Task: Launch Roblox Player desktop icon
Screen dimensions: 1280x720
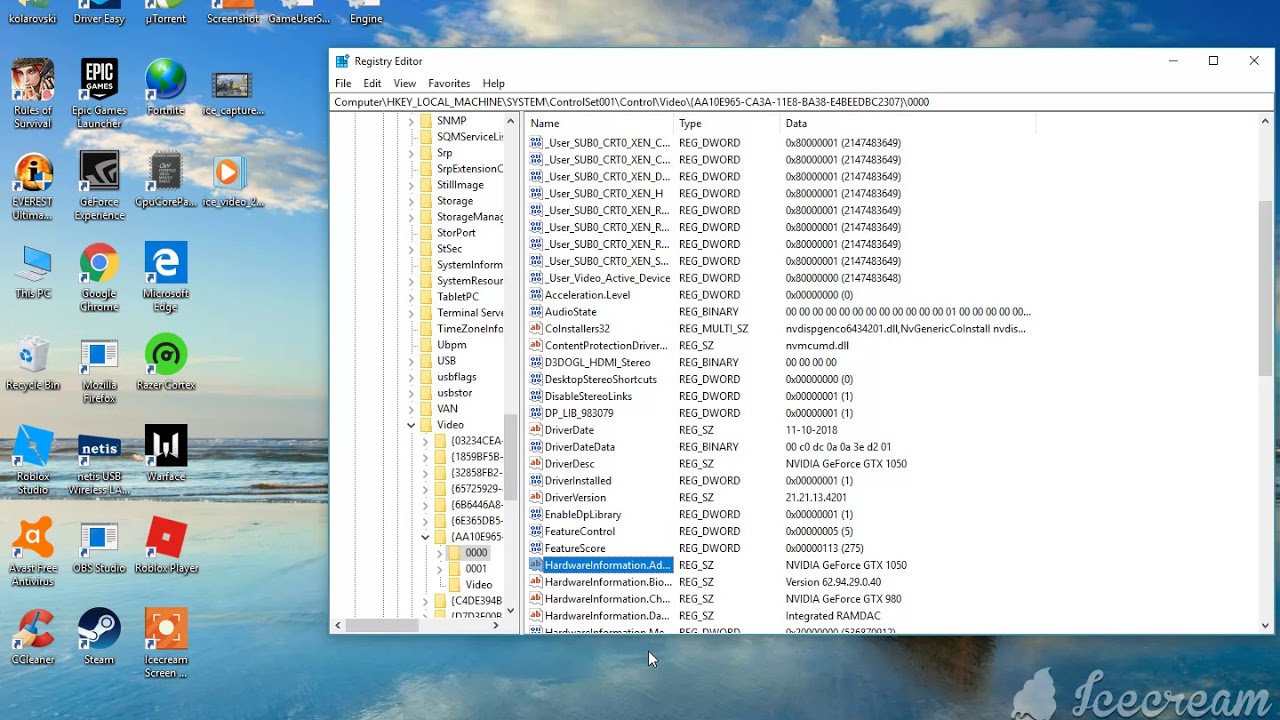Action: click(x=165, y=546)
